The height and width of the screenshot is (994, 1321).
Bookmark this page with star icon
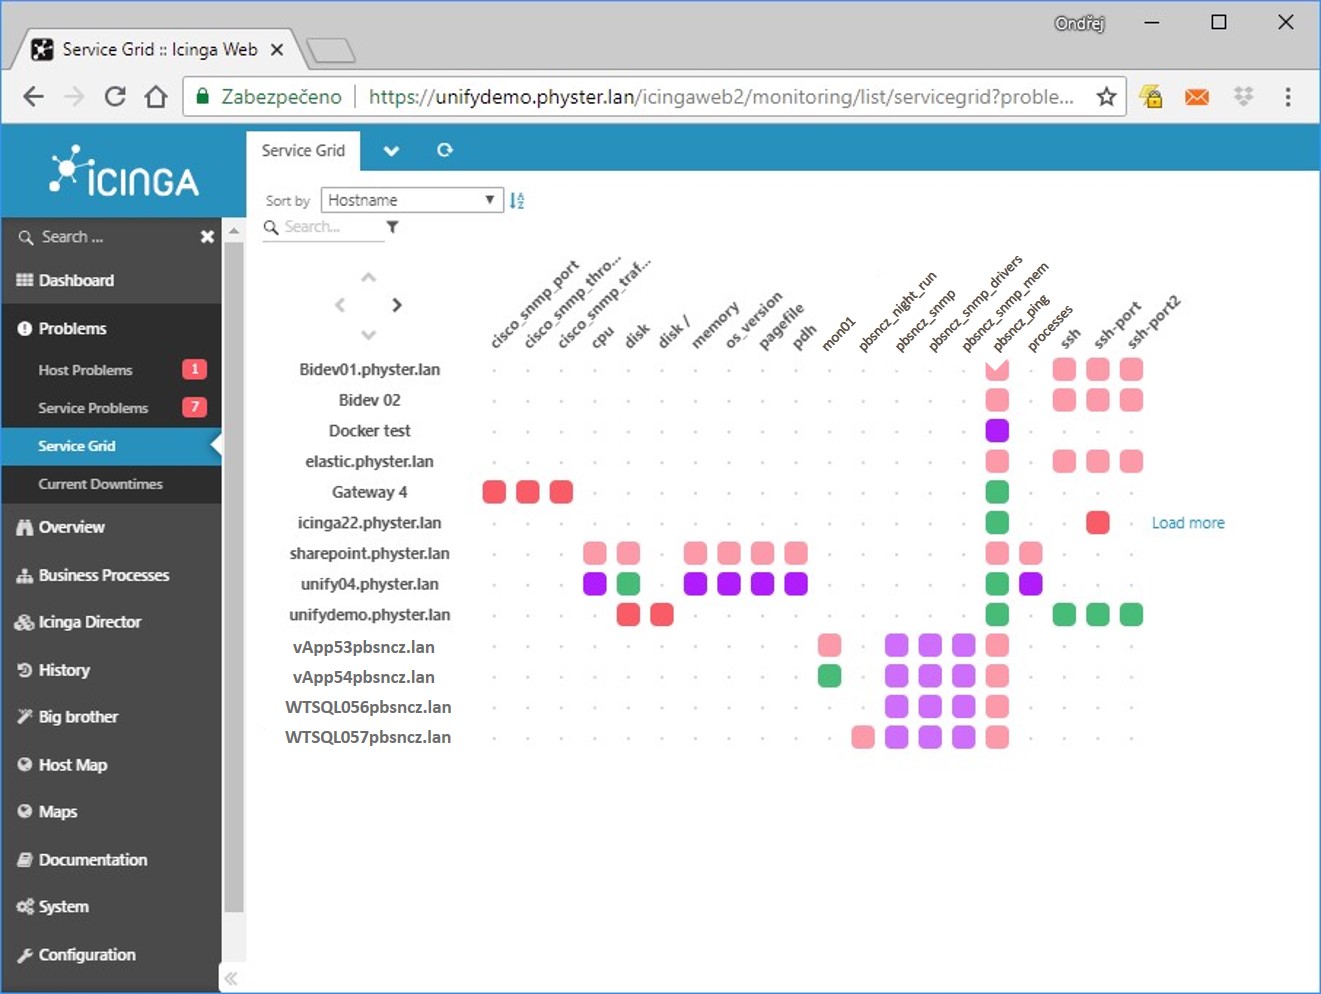coord(1106,97)
